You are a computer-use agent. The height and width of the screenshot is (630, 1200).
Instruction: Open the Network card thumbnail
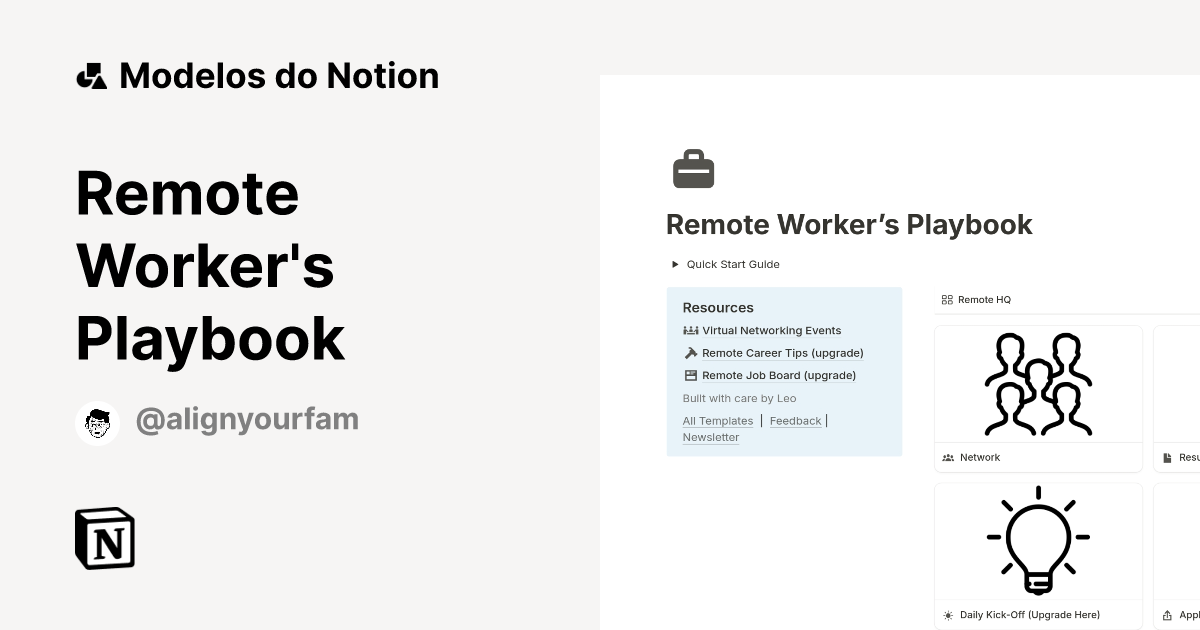(x=1038, y=384)
